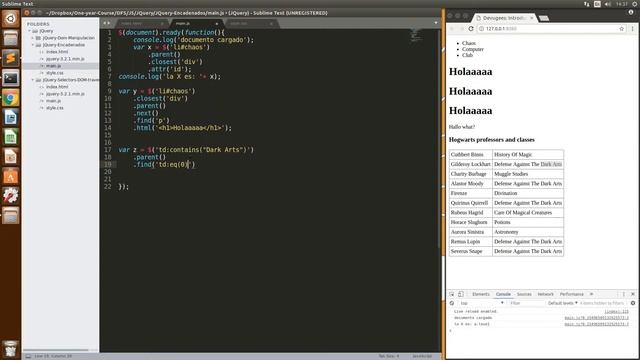Open Default levels dropdown
This screenshot has width=640, height=360.
click(563, 303)
